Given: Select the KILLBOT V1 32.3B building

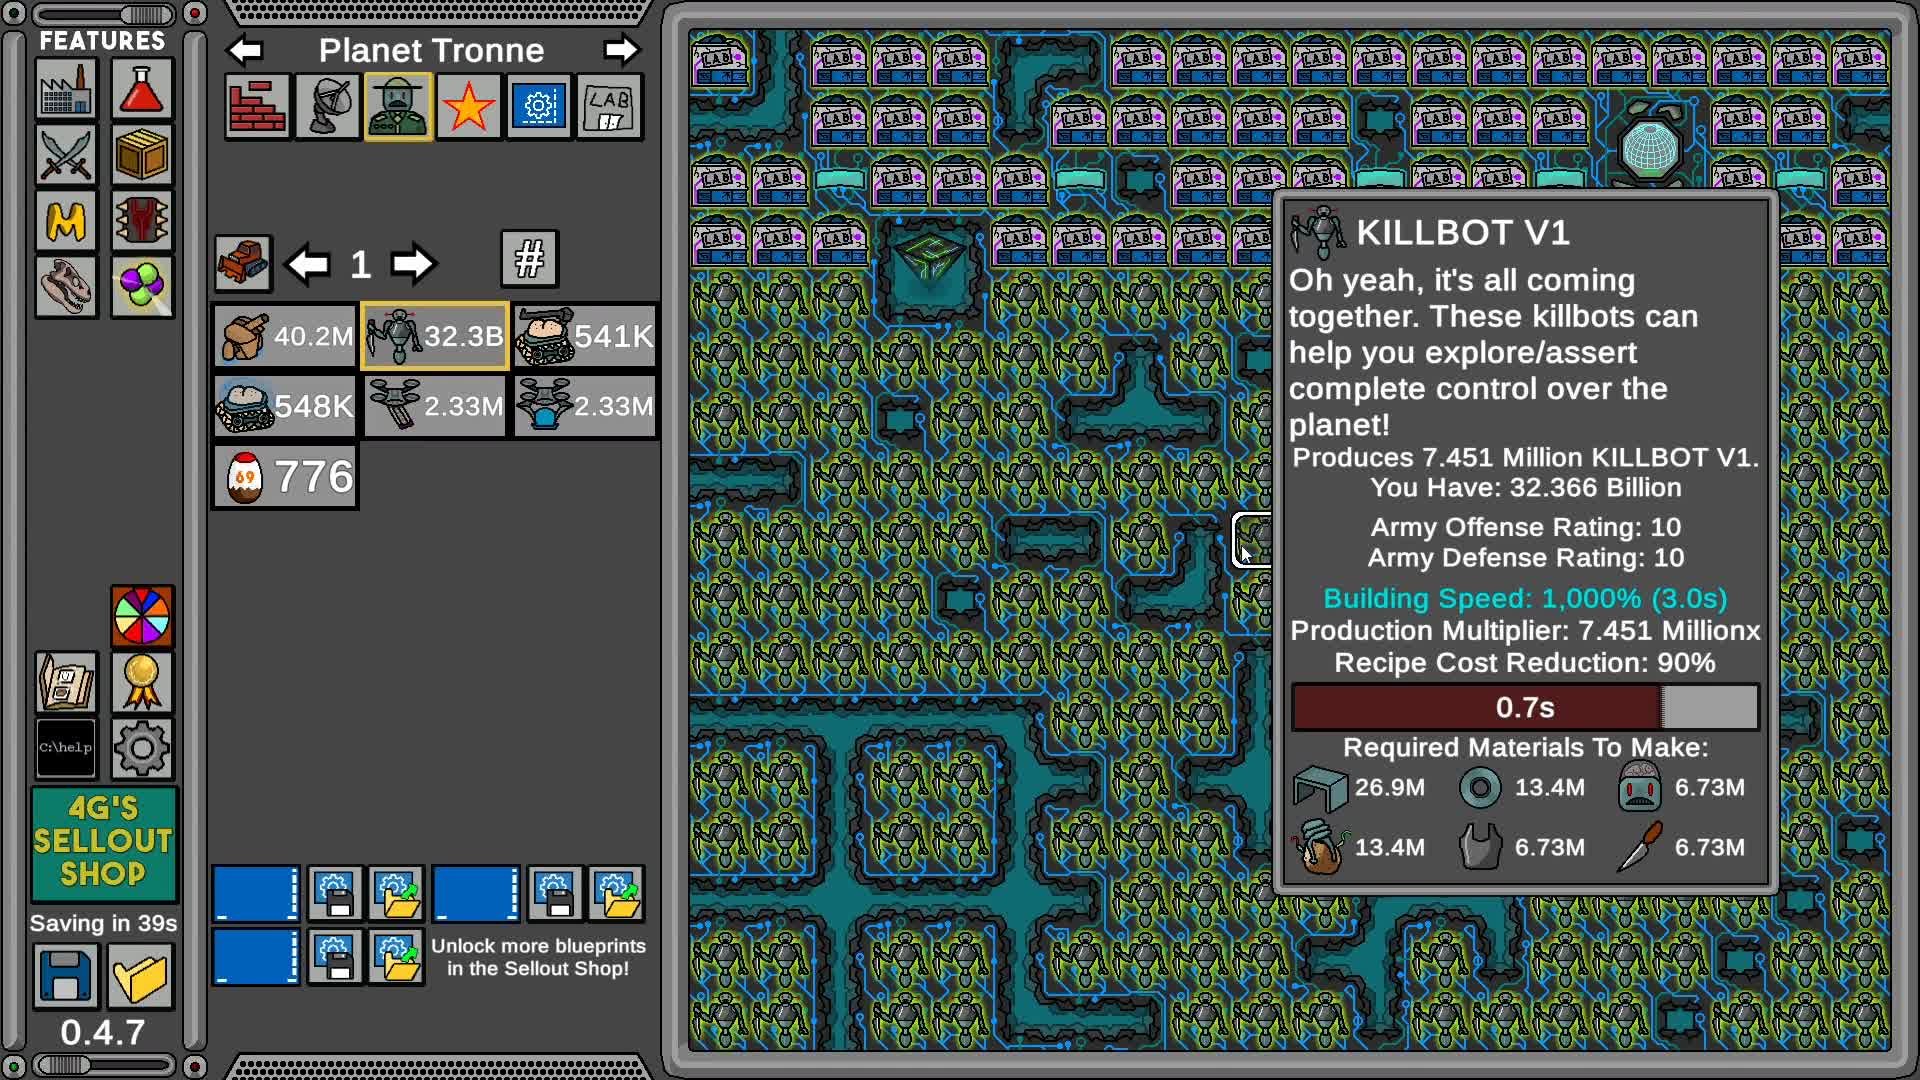Looking at the screenshot, I should click(x=435, y=336).
